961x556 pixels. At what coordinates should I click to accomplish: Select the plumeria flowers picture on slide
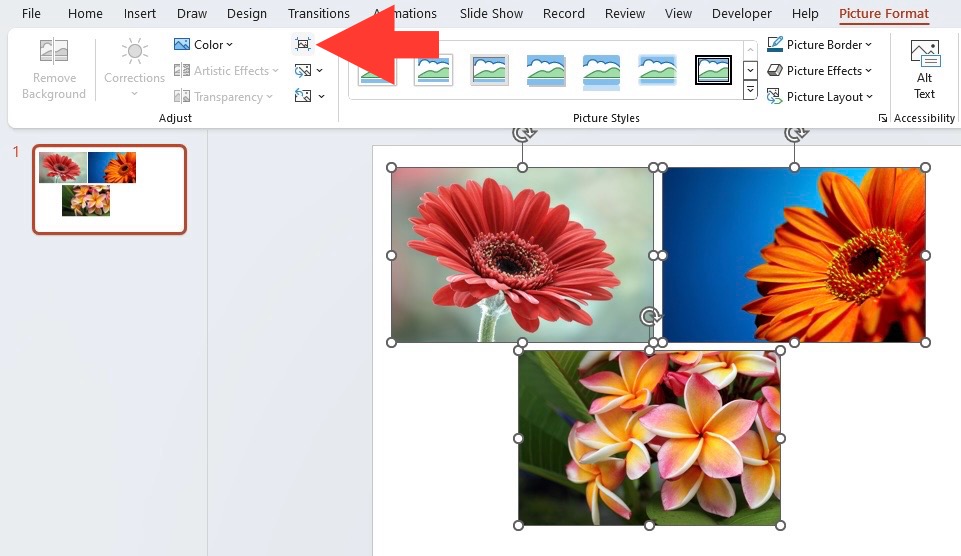(649, 438)
